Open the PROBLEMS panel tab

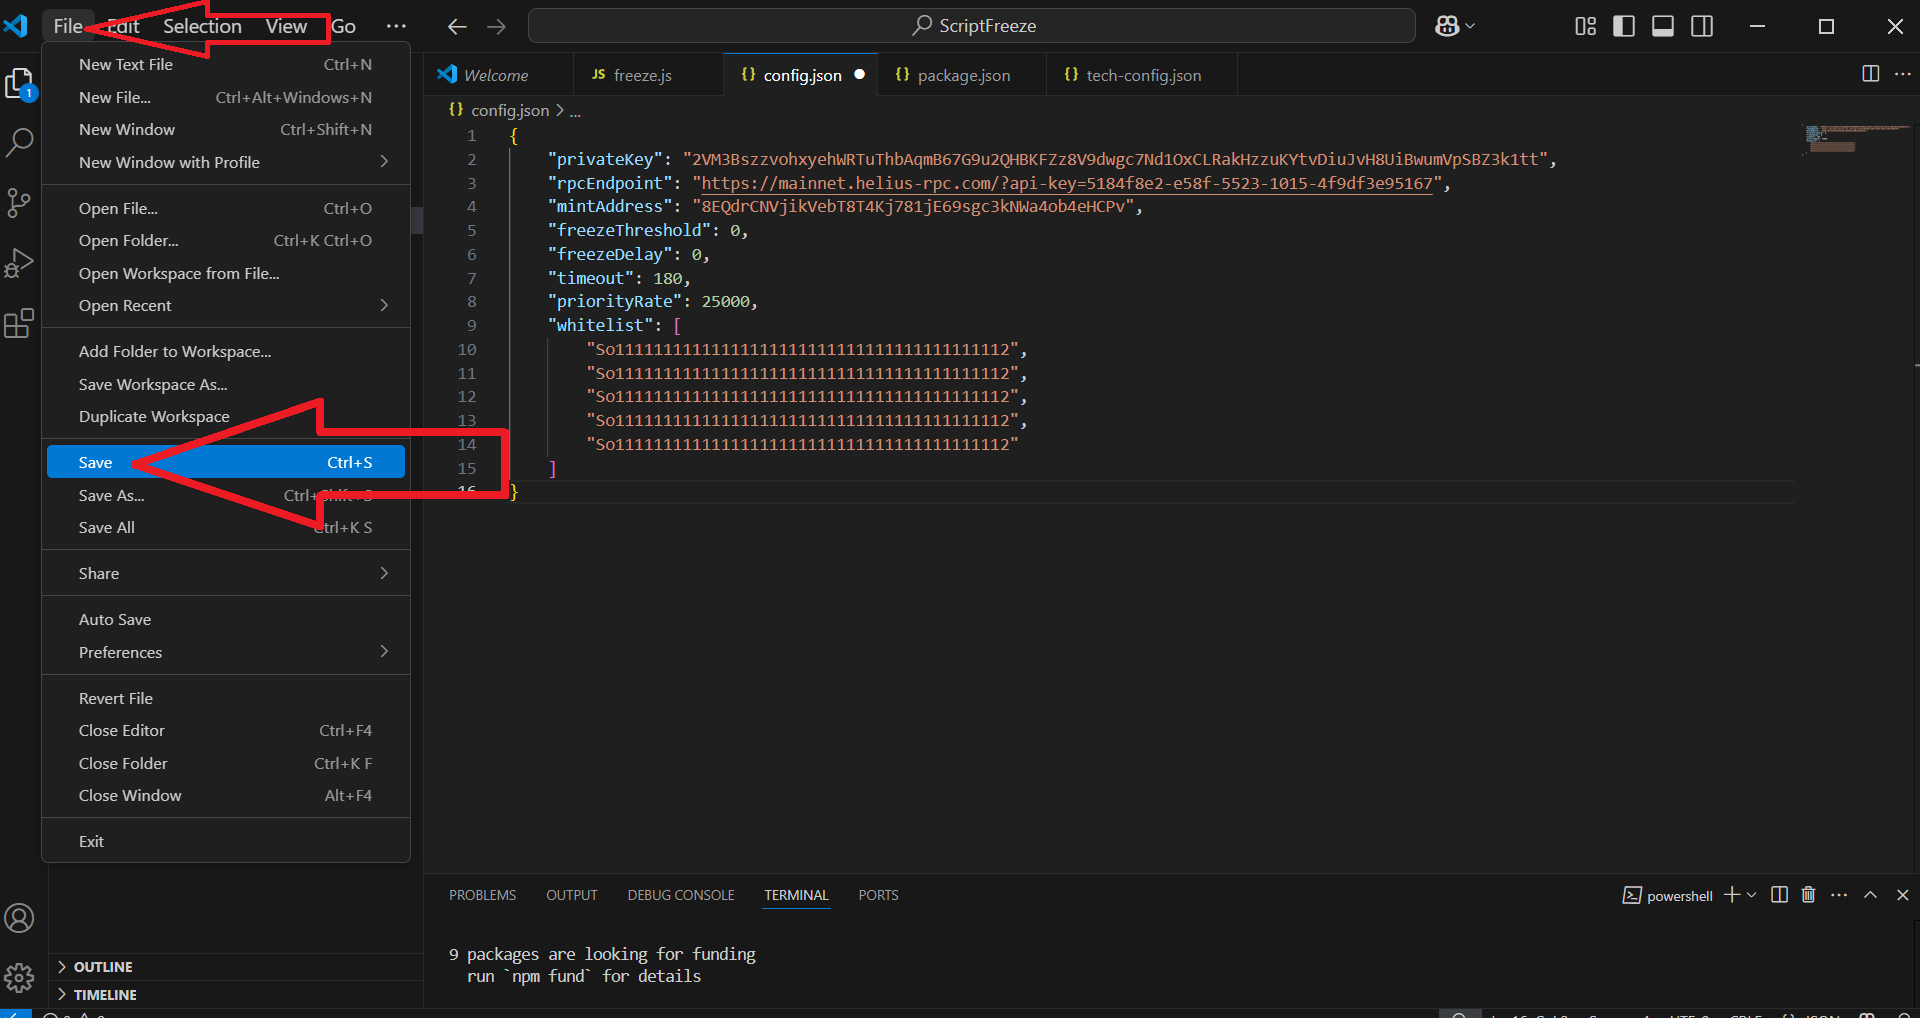pyautogui.click(x=482, y=895)
